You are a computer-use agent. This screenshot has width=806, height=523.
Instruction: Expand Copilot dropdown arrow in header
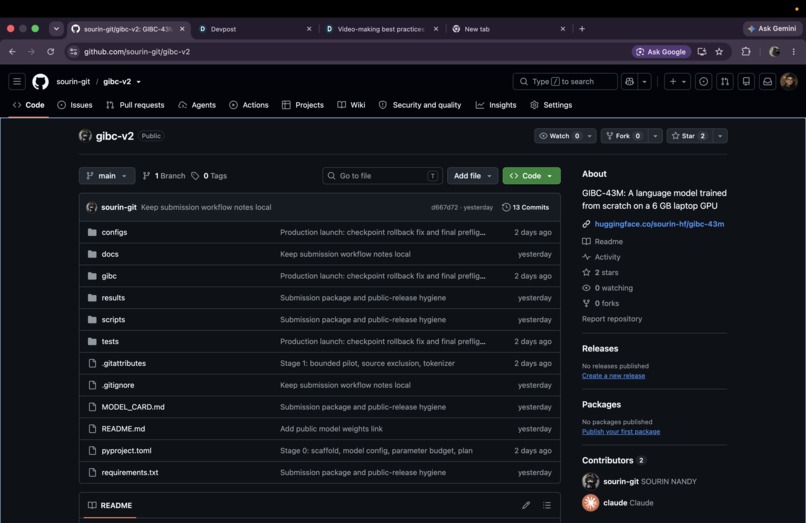pyautogui.click(x=645, y=81)
